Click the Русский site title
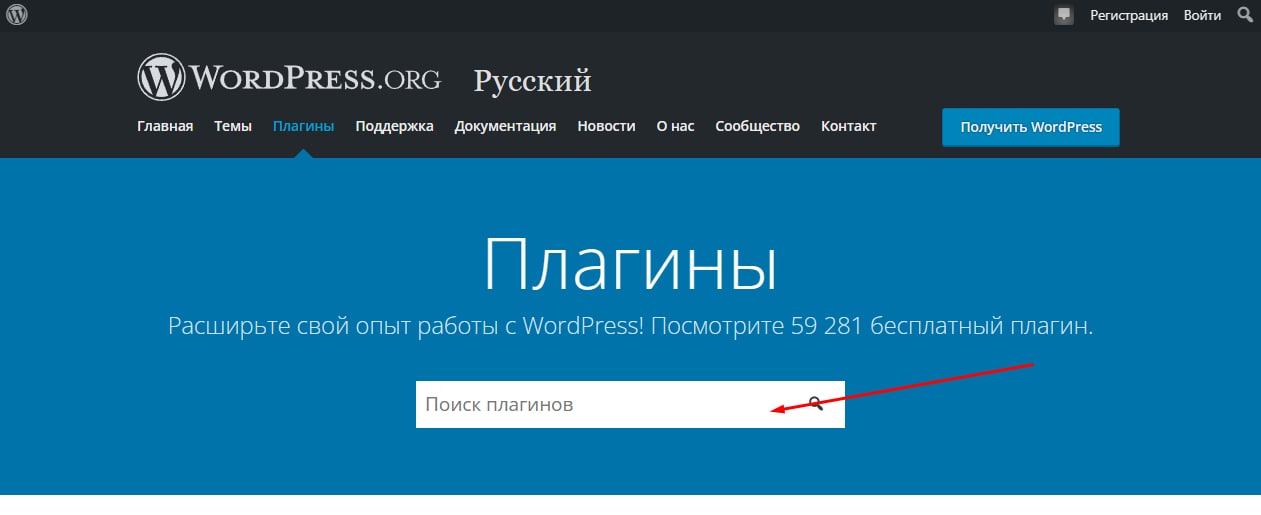Image resolution: width=1261 pixels, height=515 pixels. tap(532, 81)
